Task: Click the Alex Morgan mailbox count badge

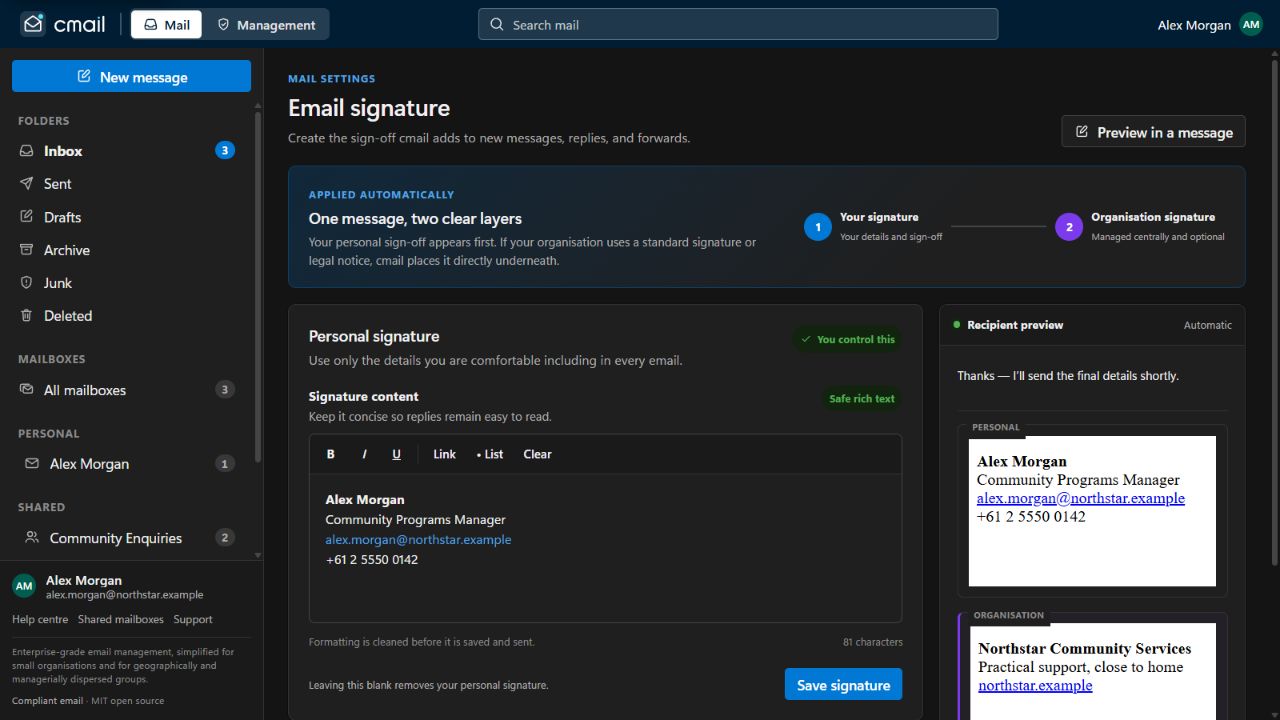Action: [x=225, y=464]
